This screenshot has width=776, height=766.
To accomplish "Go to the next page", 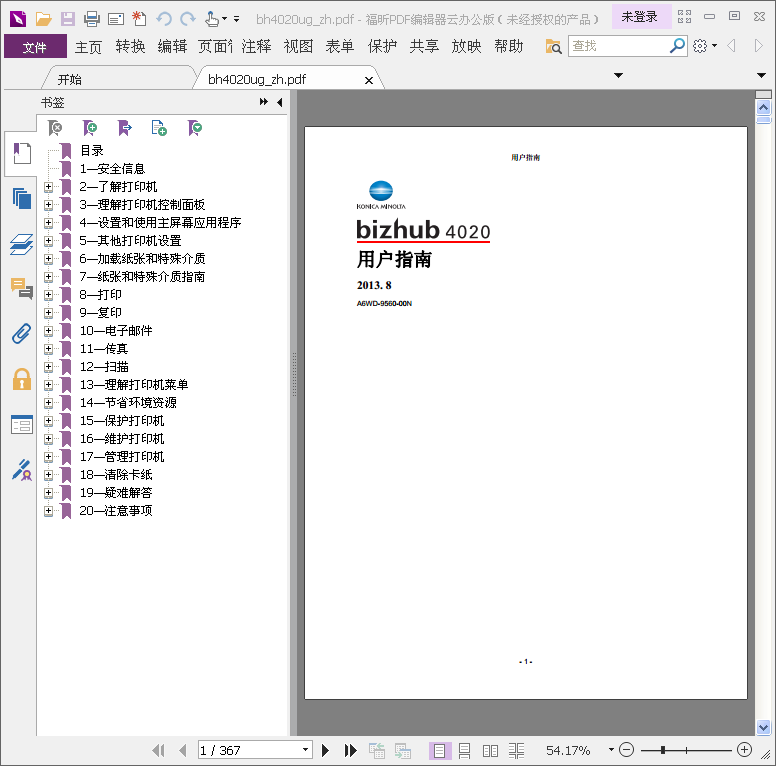I will pos(325,751).
